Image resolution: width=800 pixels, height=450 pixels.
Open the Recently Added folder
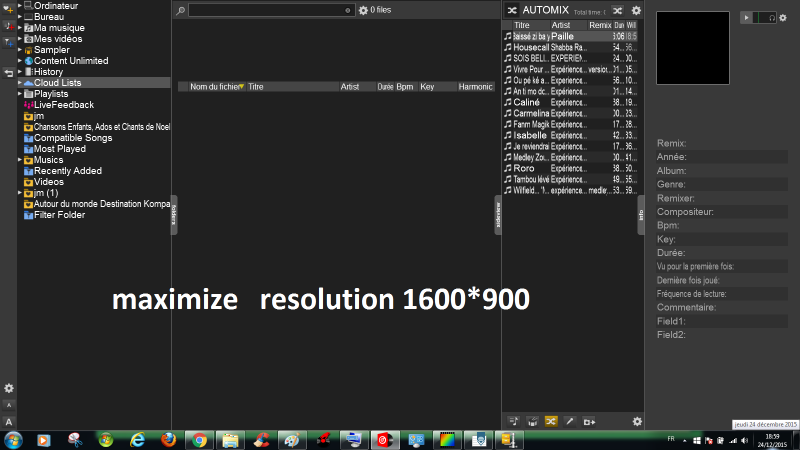coord(68,171)
